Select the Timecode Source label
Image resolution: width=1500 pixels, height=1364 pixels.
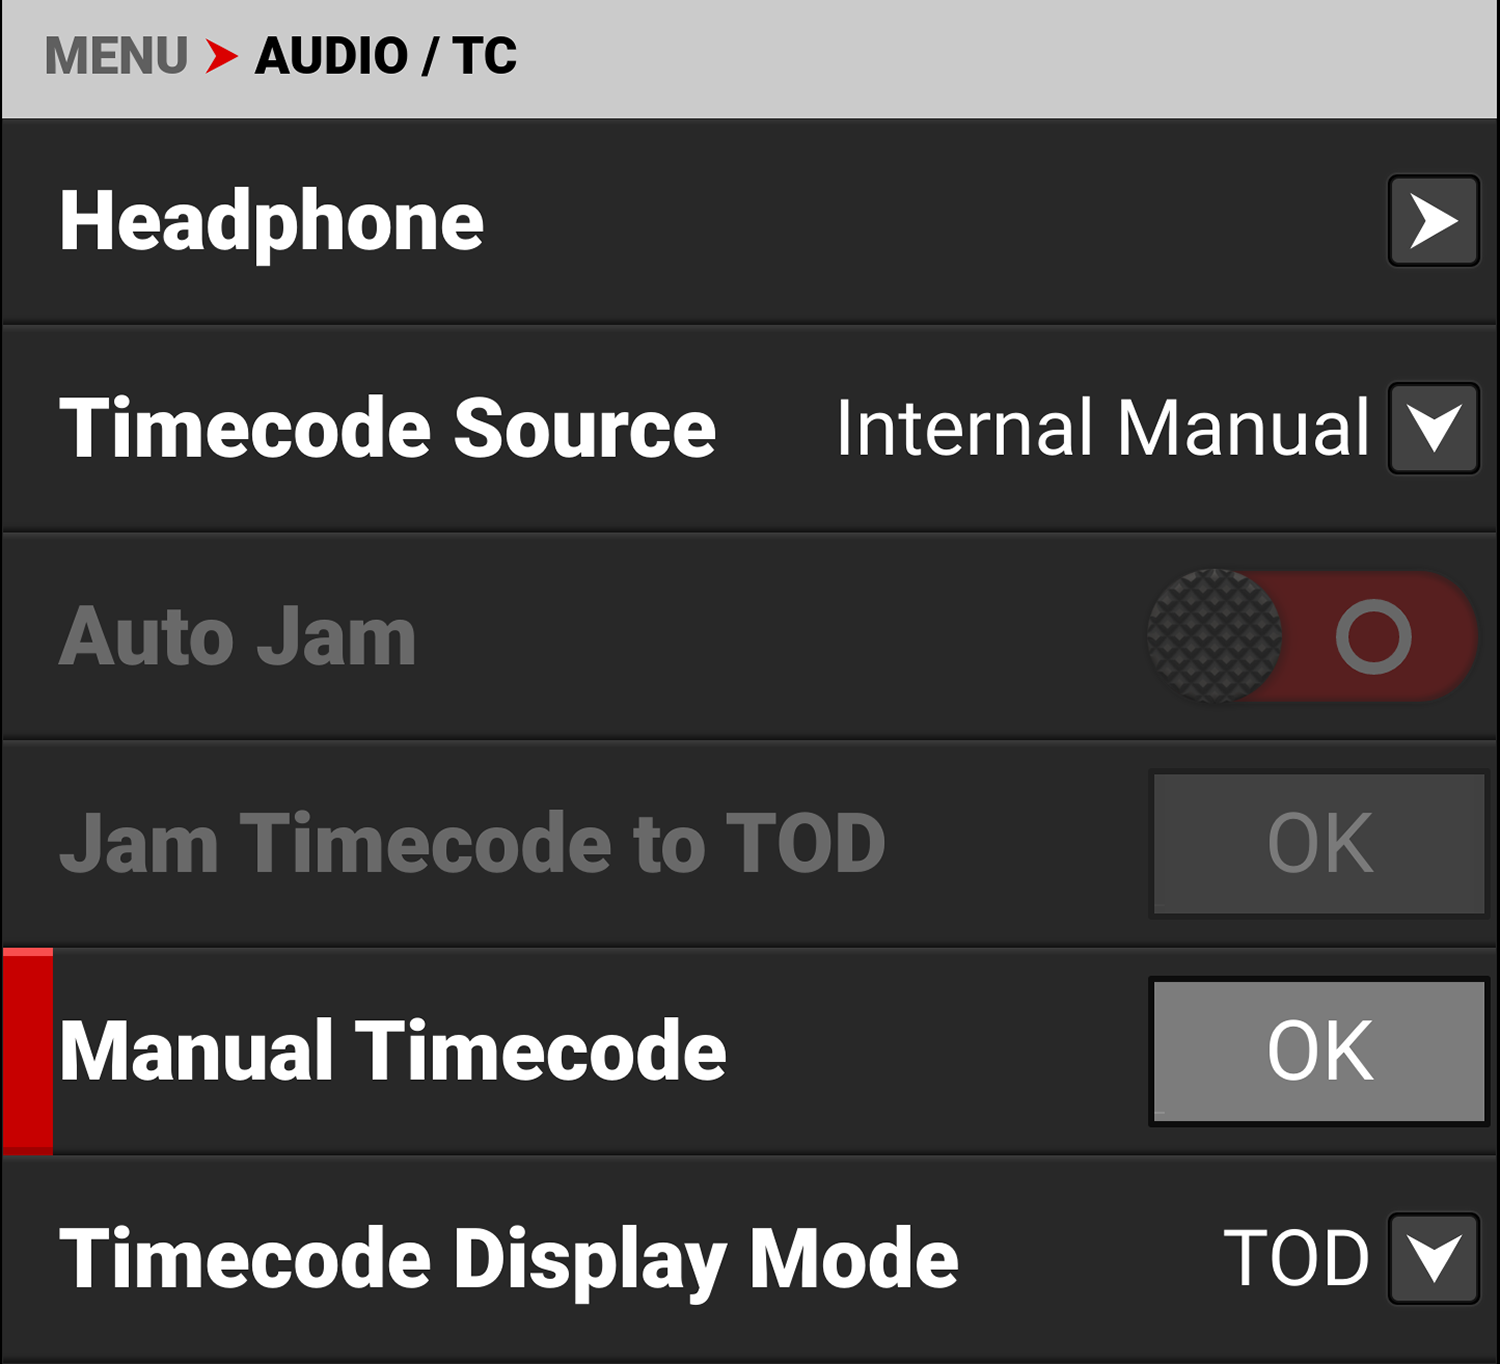click(387, 428)
